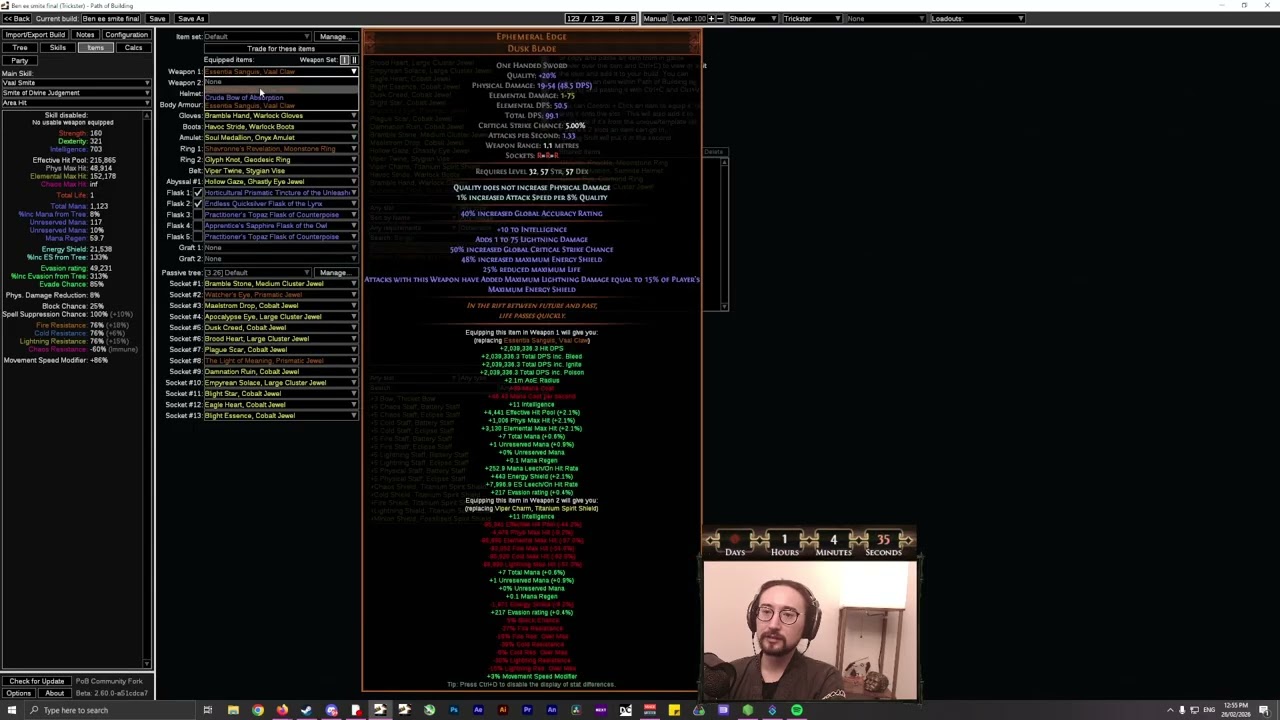
Task: Open Spotify from the taskbar
Action: coord(797,710)
